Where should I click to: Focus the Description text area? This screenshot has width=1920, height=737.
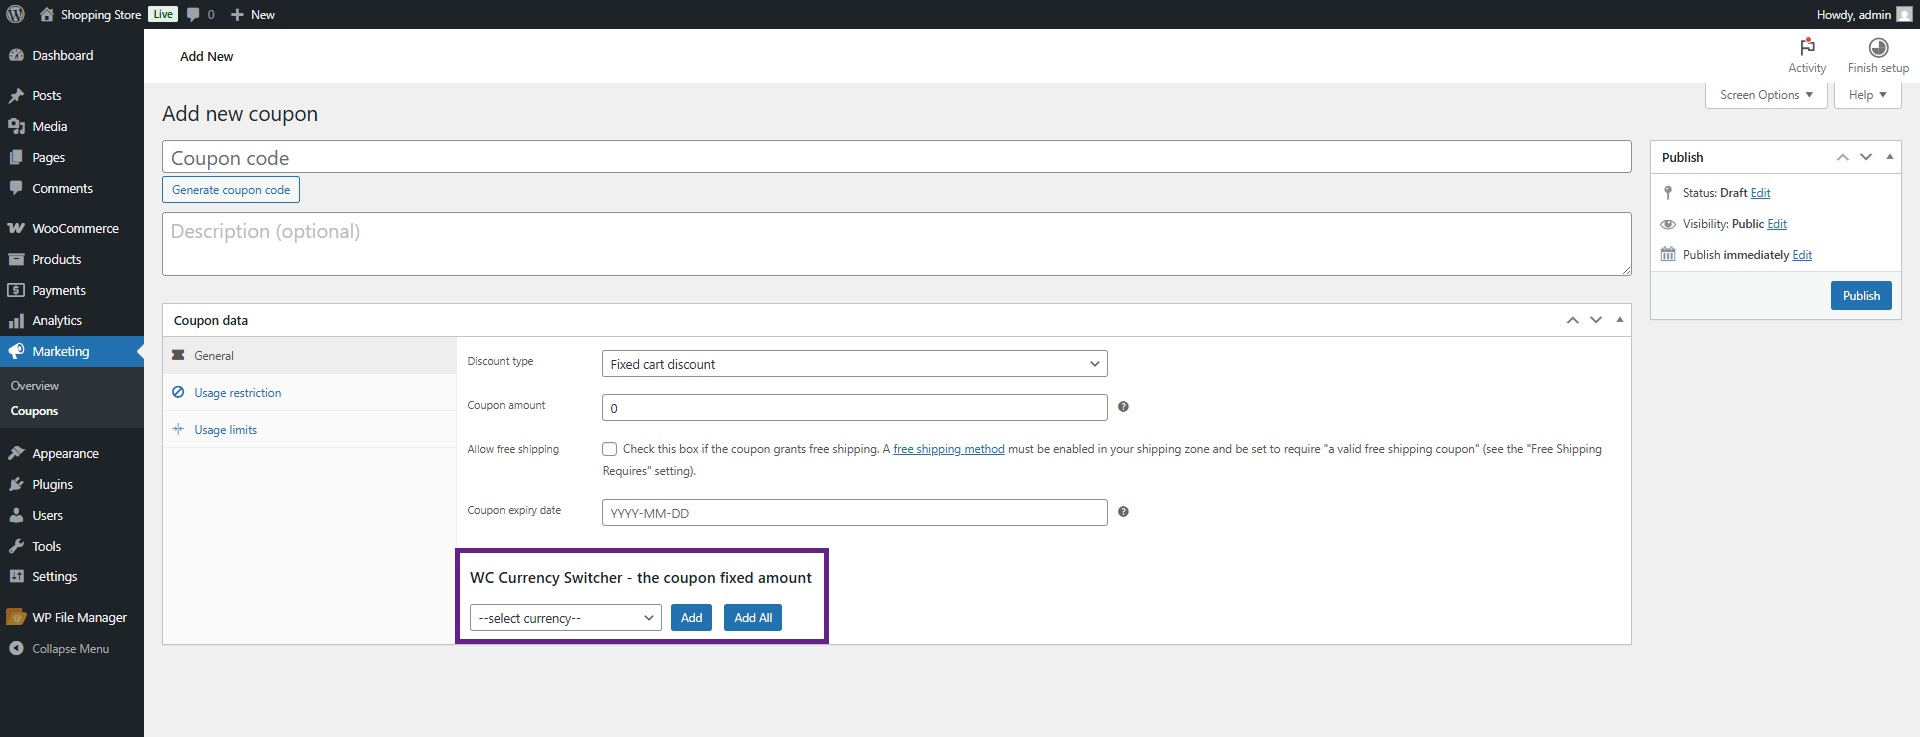897,244
